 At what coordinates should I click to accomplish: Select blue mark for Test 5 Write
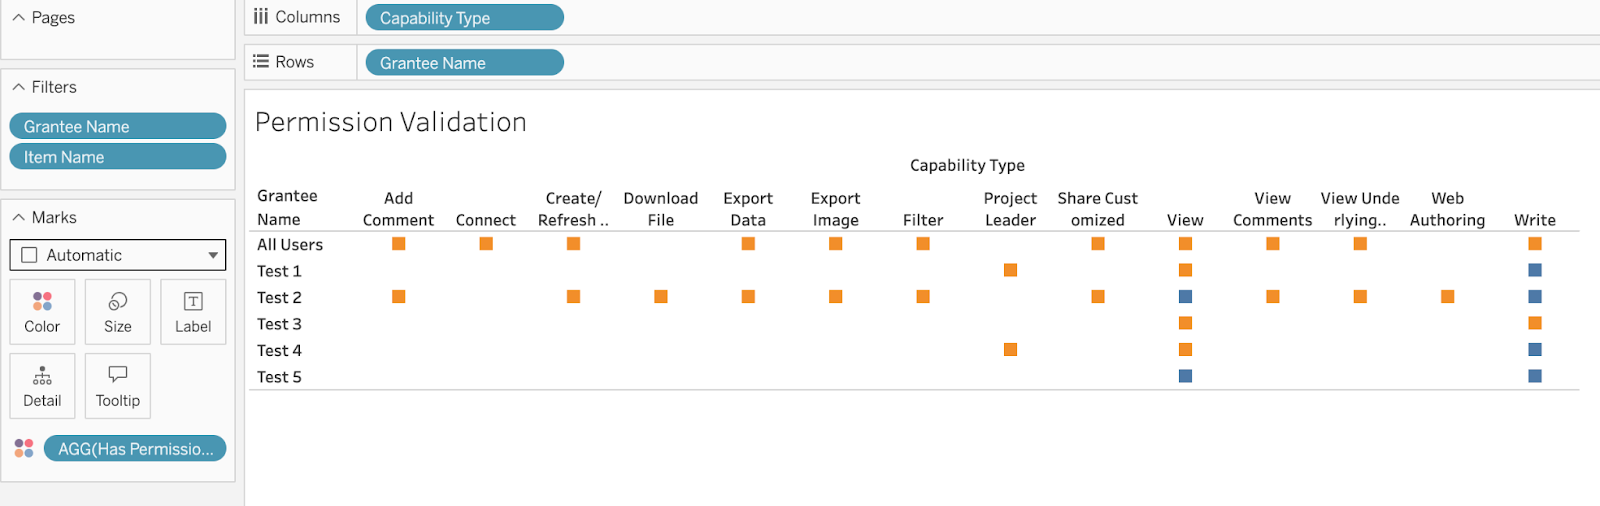[1535, 376]
